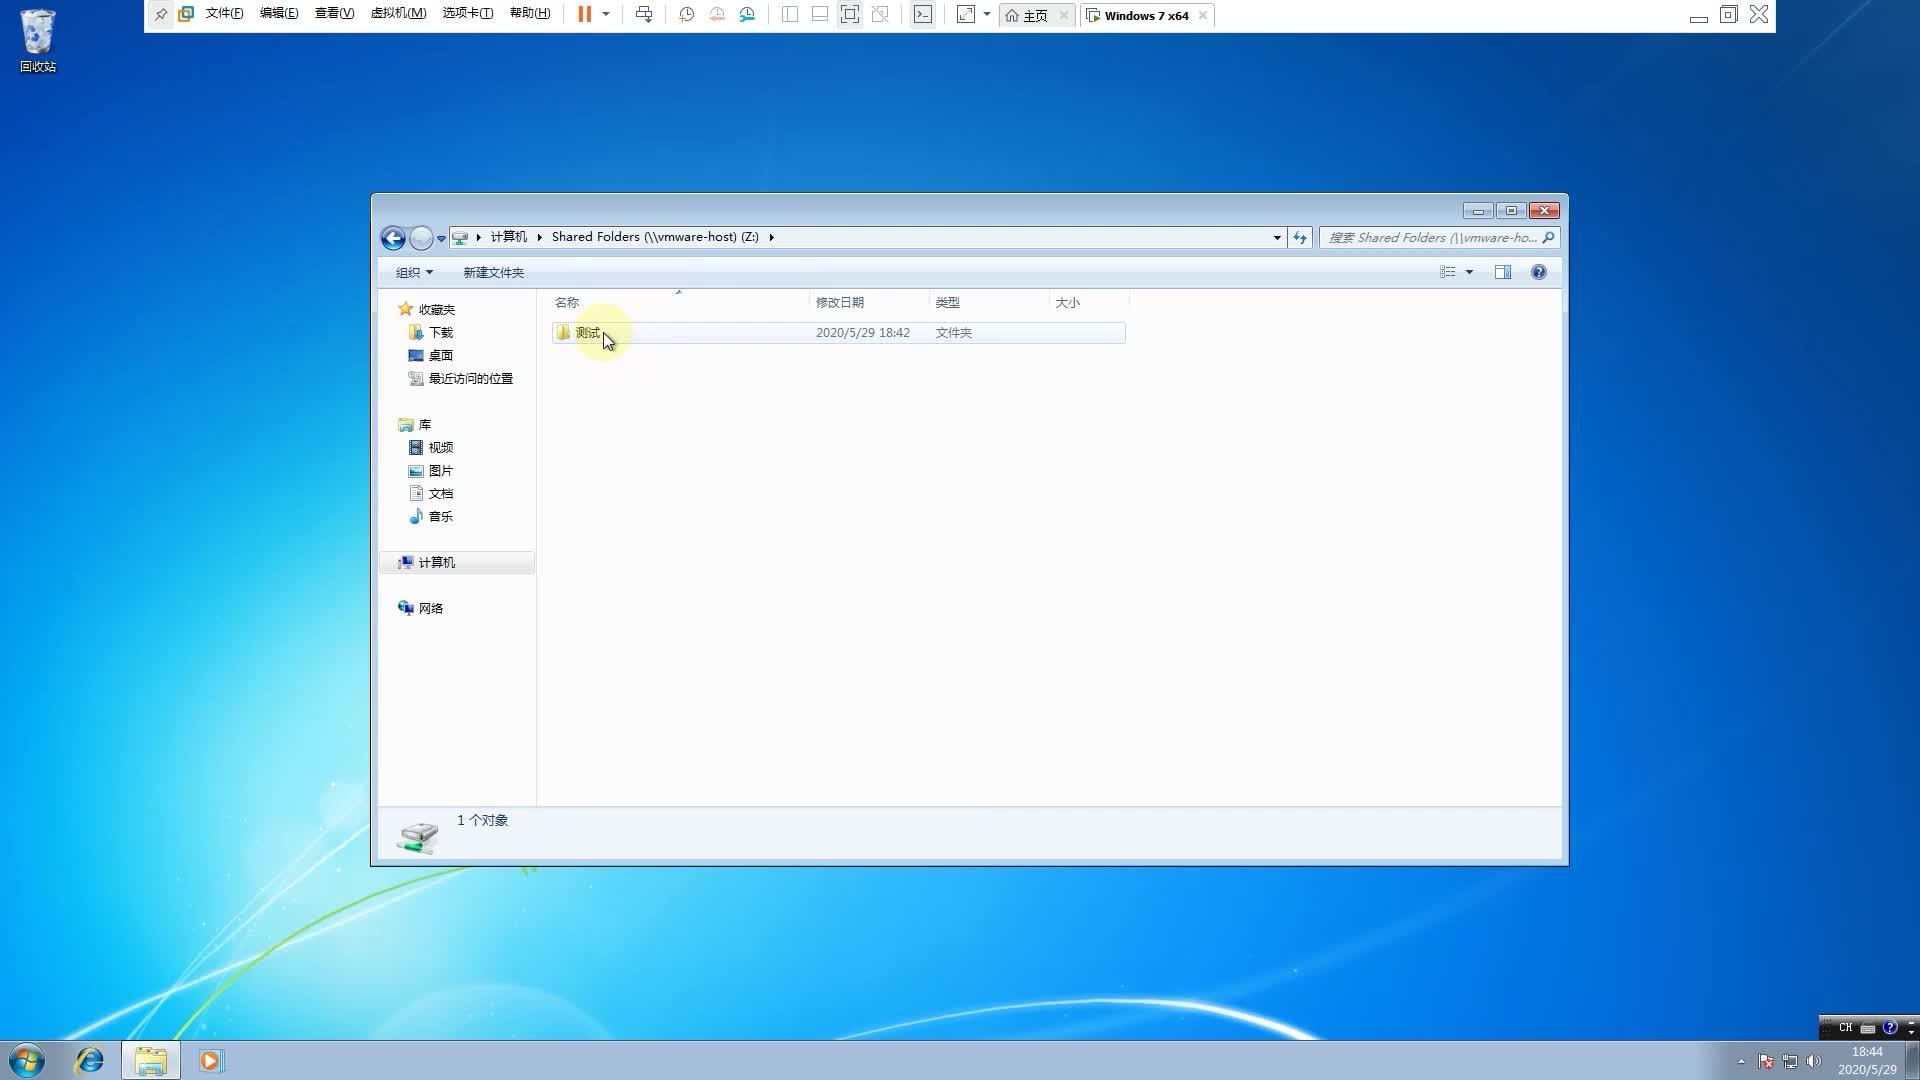Expand the stretch display dropdown arrow
1920x1080 pixels.
[987, 15]
